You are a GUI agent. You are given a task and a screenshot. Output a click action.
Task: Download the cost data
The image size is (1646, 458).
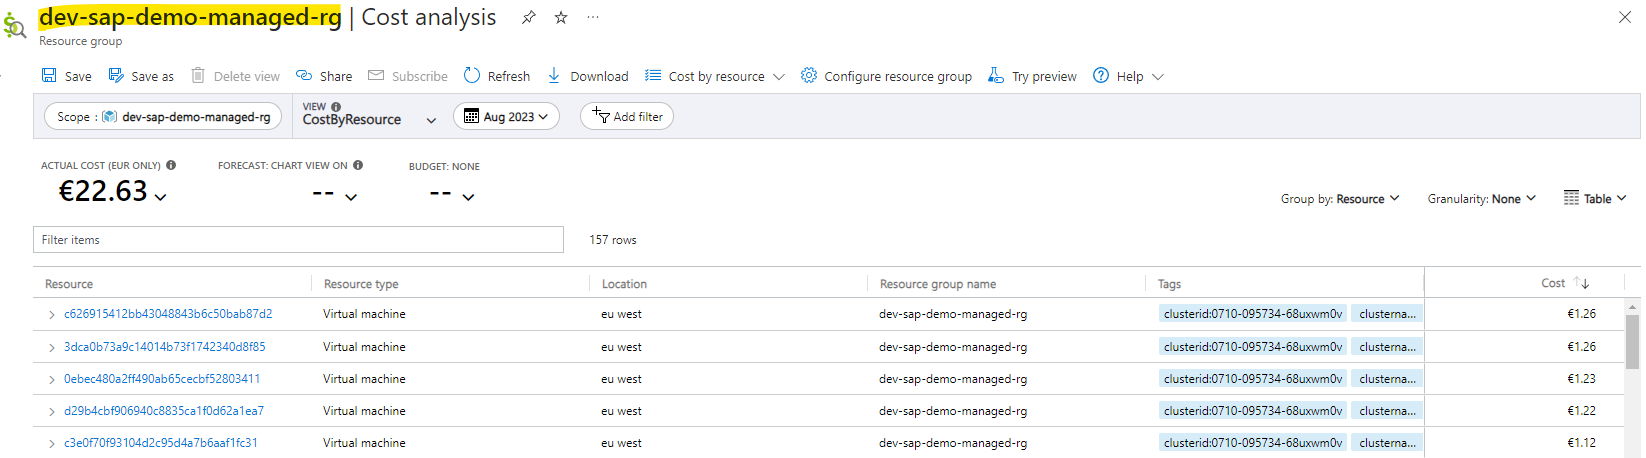[x=588, y=76]
